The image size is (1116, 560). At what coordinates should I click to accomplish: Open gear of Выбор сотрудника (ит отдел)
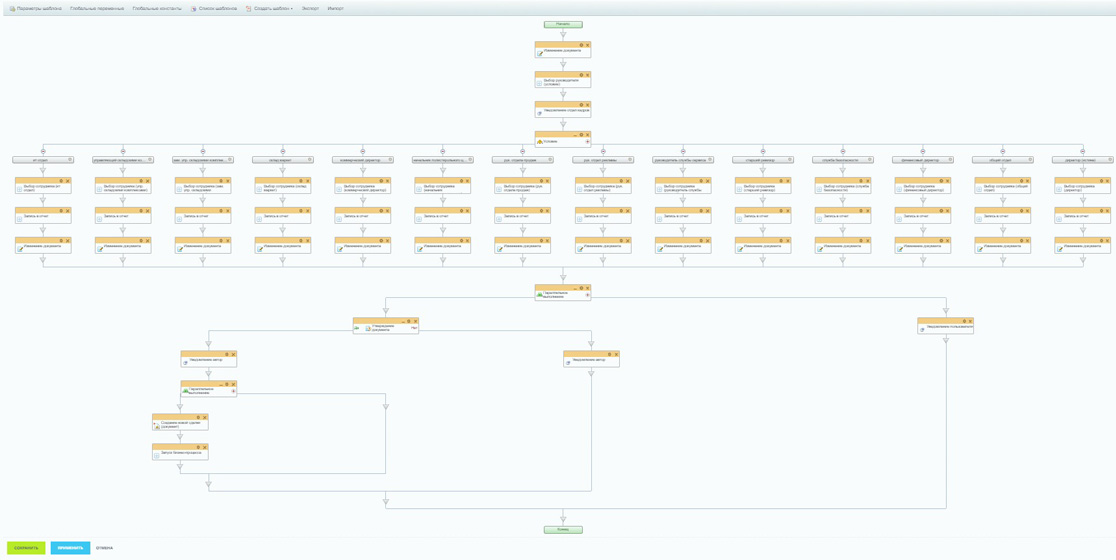(x=61, y=181)
